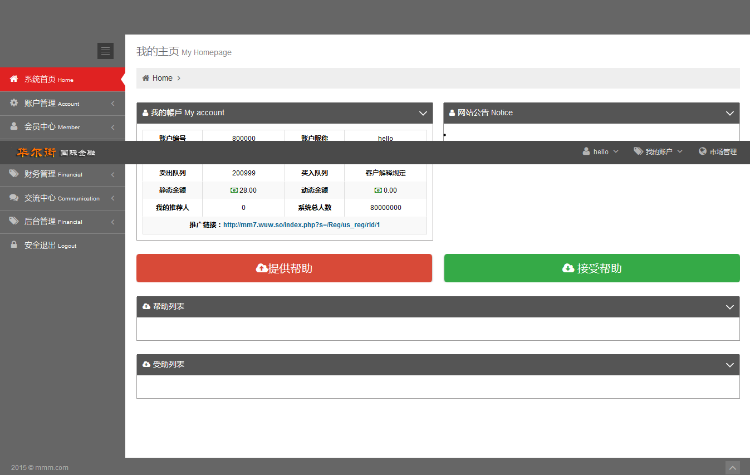Toggle the hamburger sidebar menu icon
Image resolution: width=750 pixels, height=475 pixels.
pyautogui.click(x=105, y=51)
